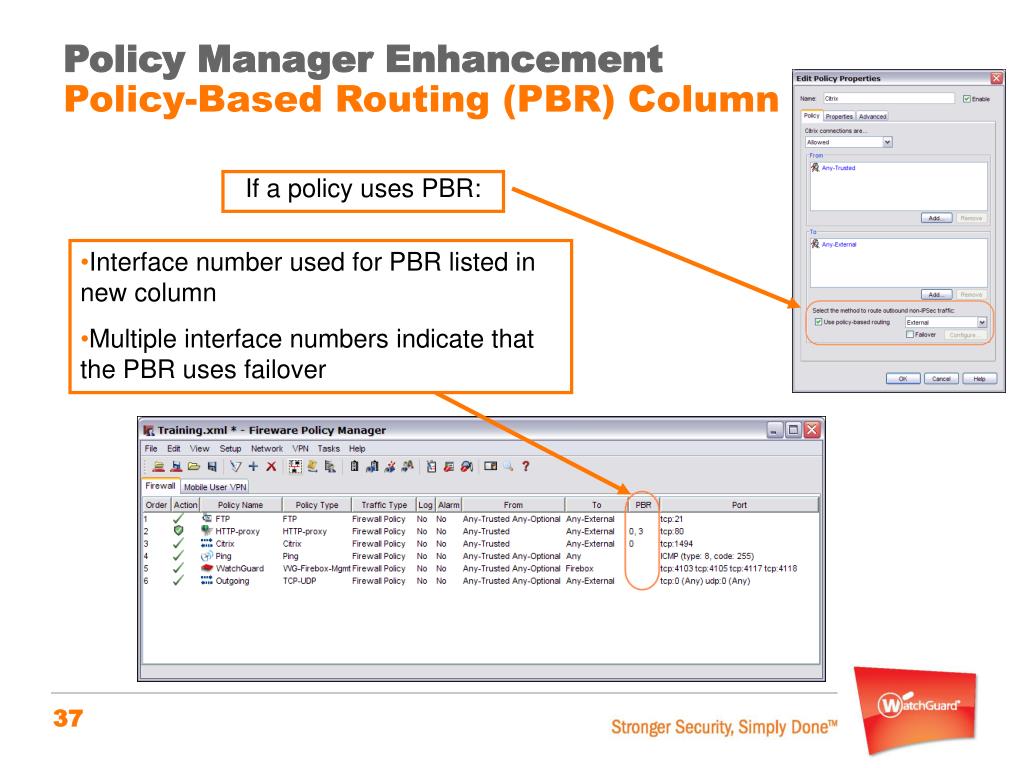The width and height of the screenshot is (1024, 768).
Task: Click the magnifying glass toolbar icon
Action: coord(508,466)
